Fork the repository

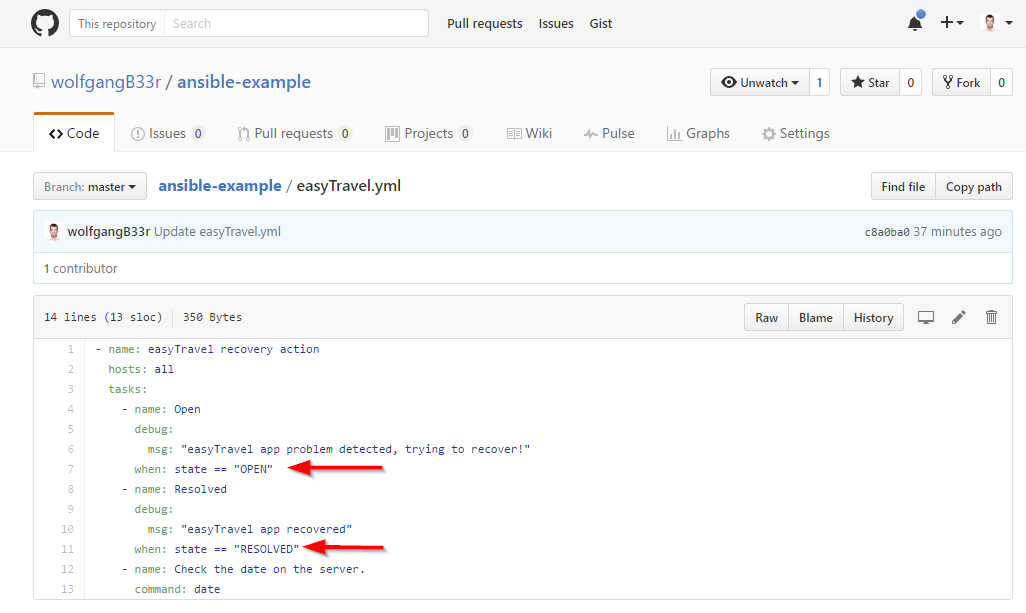[x=961, y=82]
